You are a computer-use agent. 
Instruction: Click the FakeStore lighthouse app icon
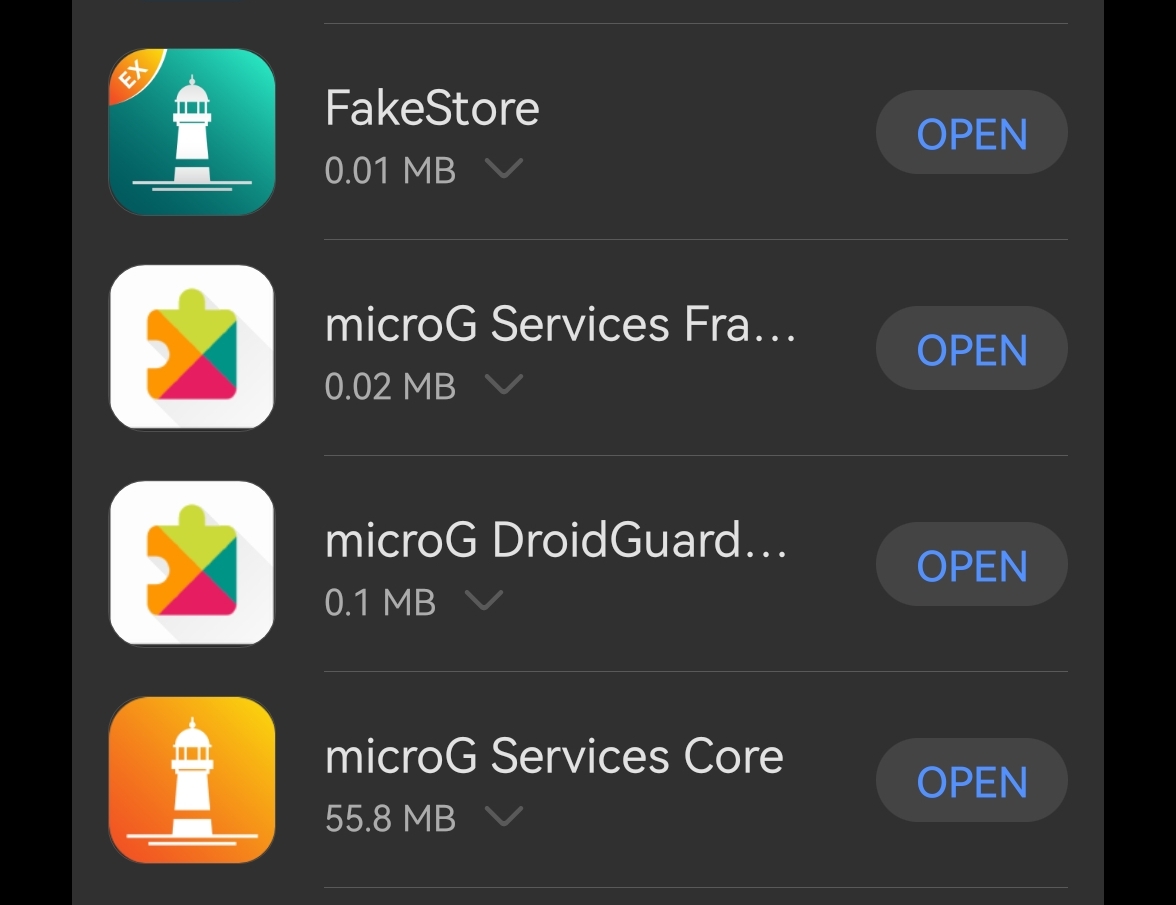pos(191,131)
